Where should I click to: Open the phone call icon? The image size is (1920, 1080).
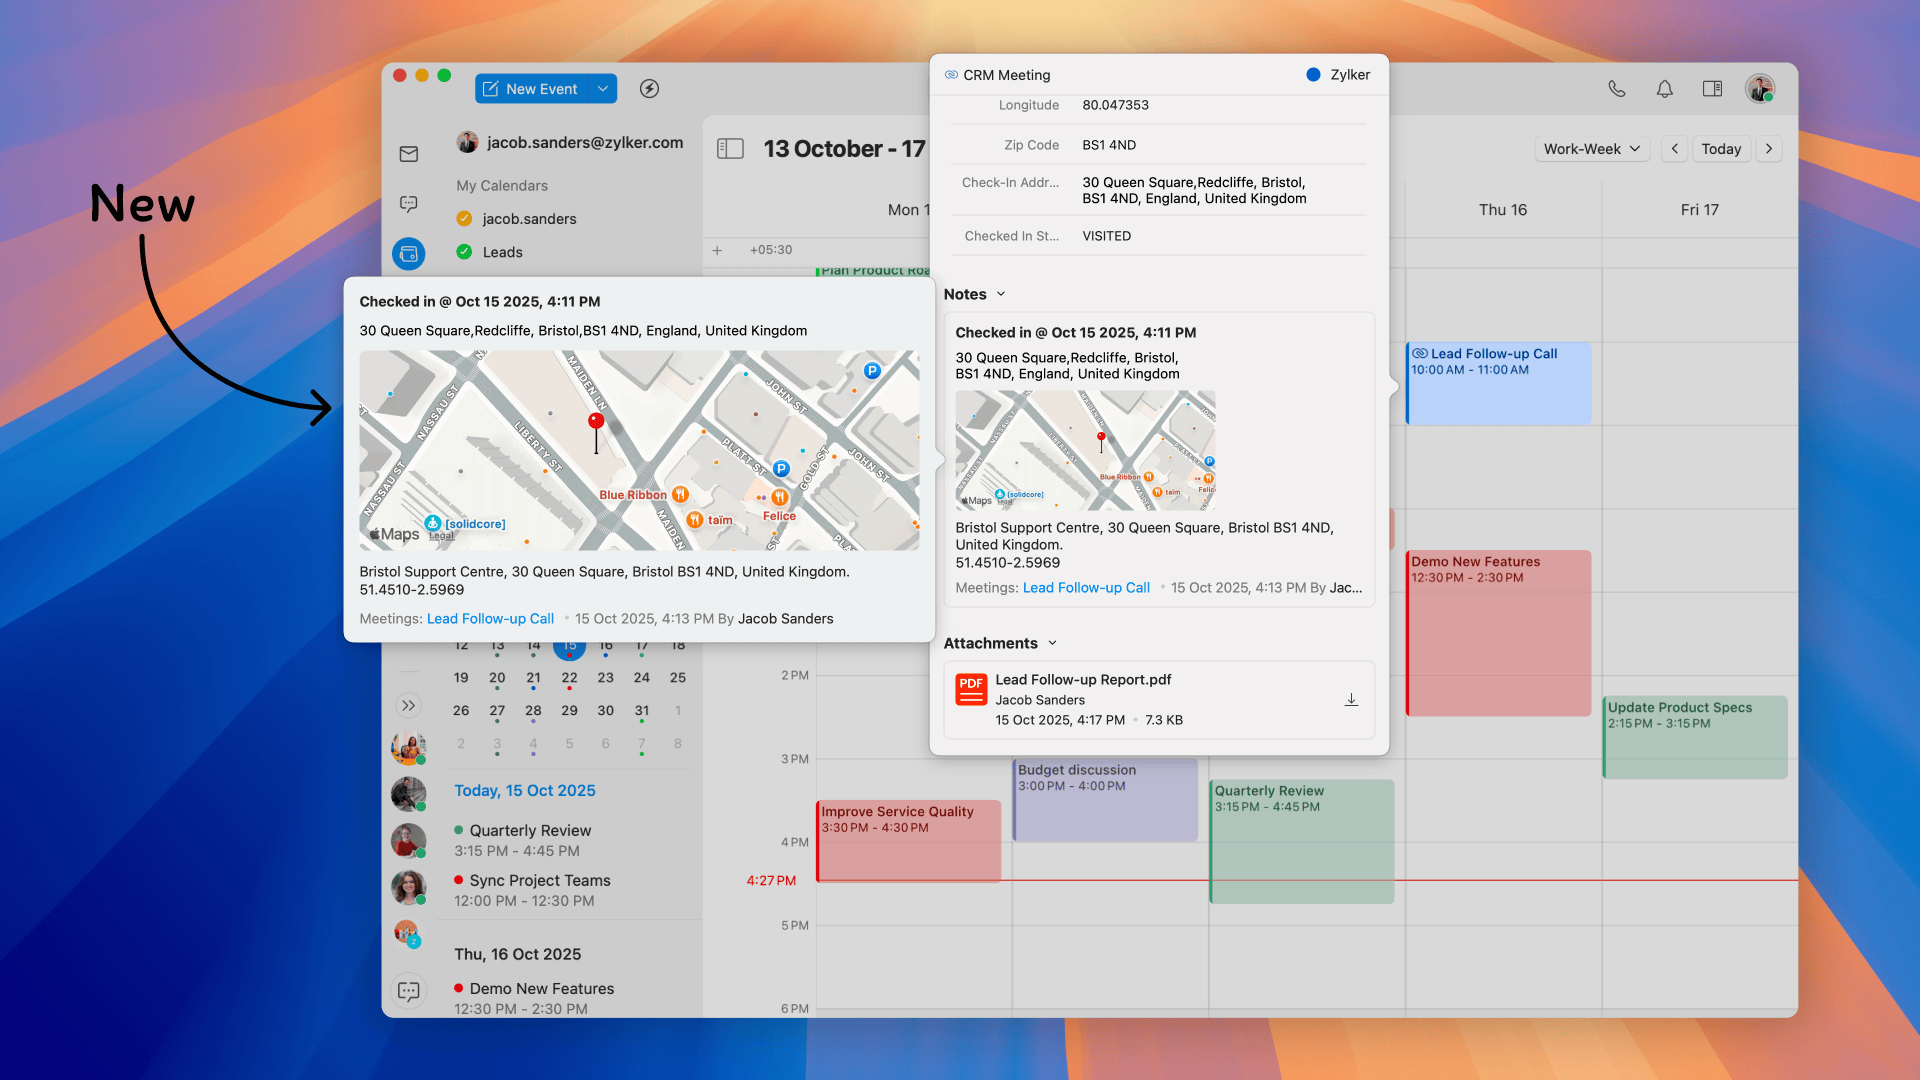[1616, 89]
